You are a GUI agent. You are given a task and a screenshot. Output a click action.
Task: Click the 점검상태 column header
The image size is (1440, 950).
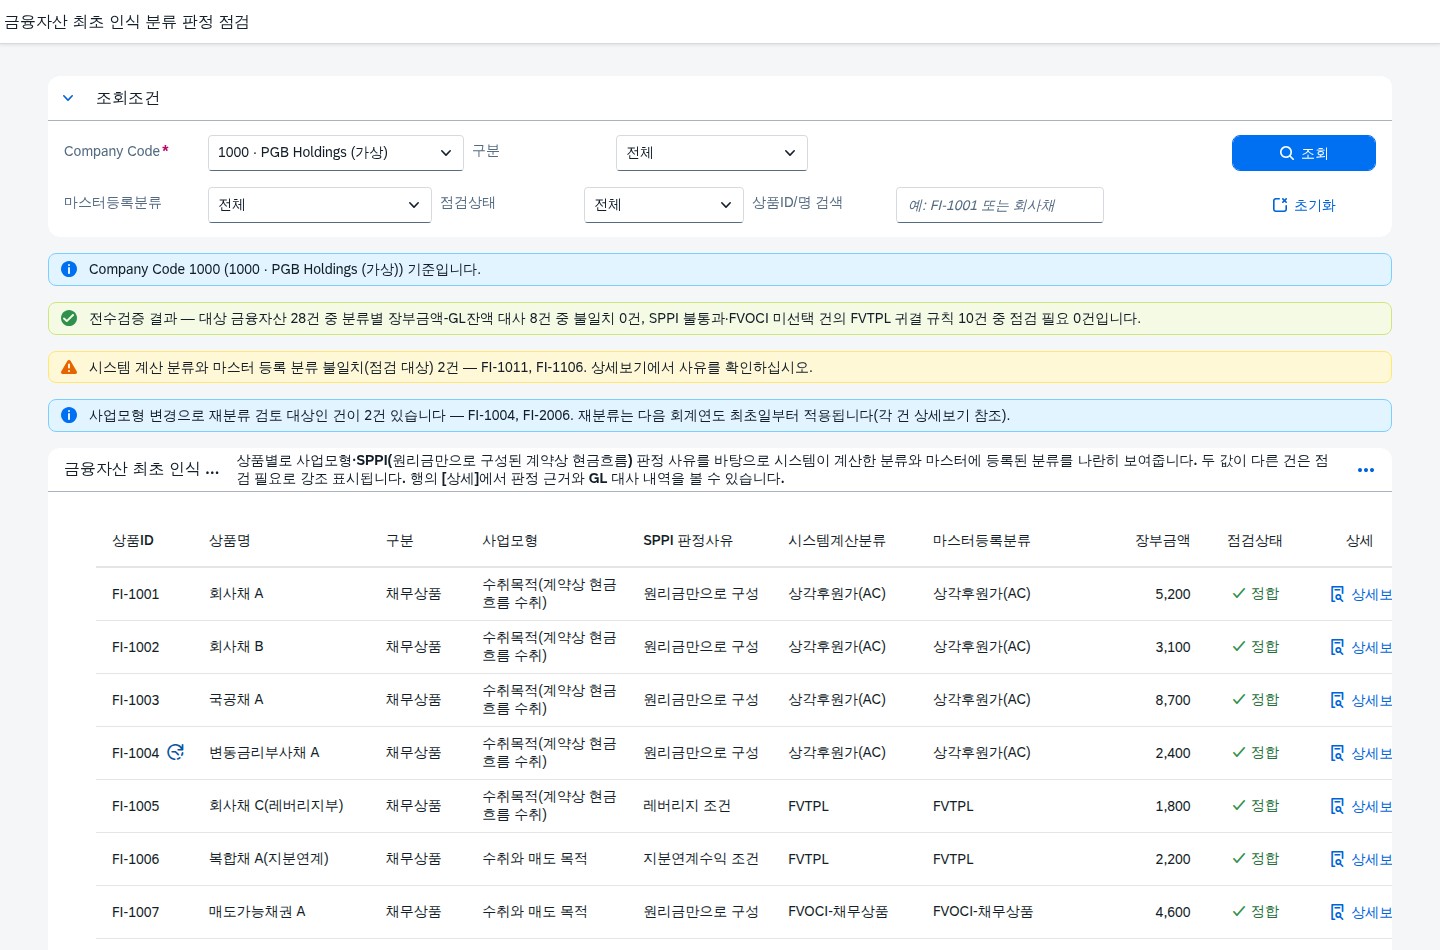pos(1255,540)
